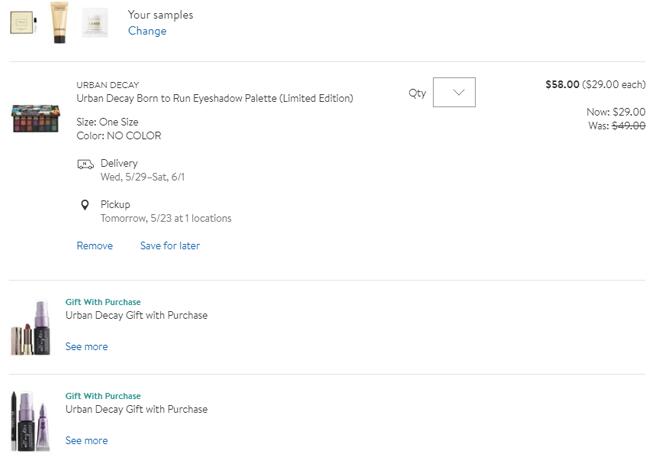The height and width of the screenshot is (472, 650).
Task: Click the Change samples link
Action: click(147, 31)
